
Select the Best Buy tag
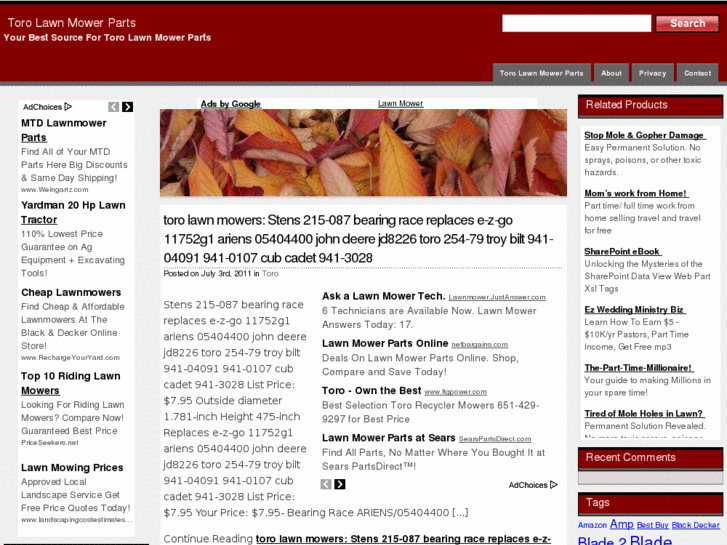point(652,526)
